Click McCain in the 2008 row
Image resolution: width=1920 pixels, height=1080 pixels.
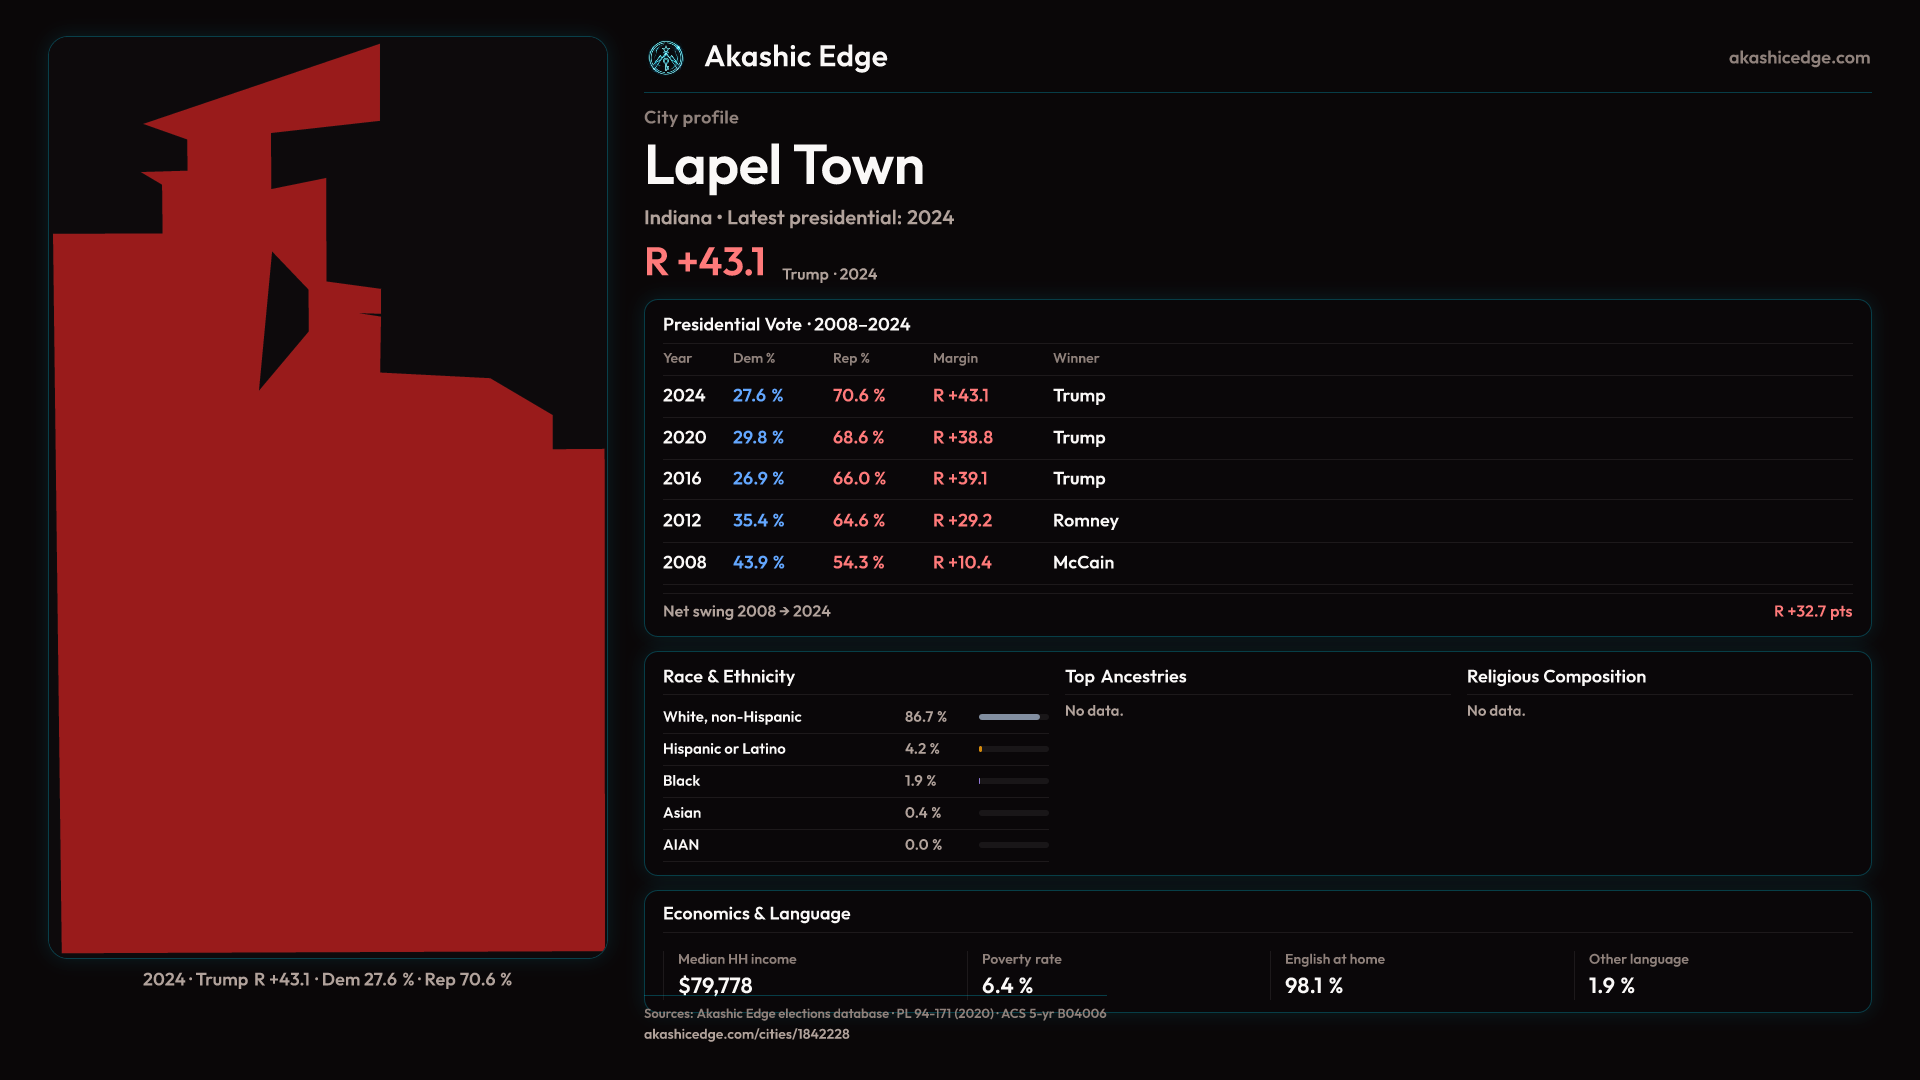pyautogui.click(x=1083, y=563)
